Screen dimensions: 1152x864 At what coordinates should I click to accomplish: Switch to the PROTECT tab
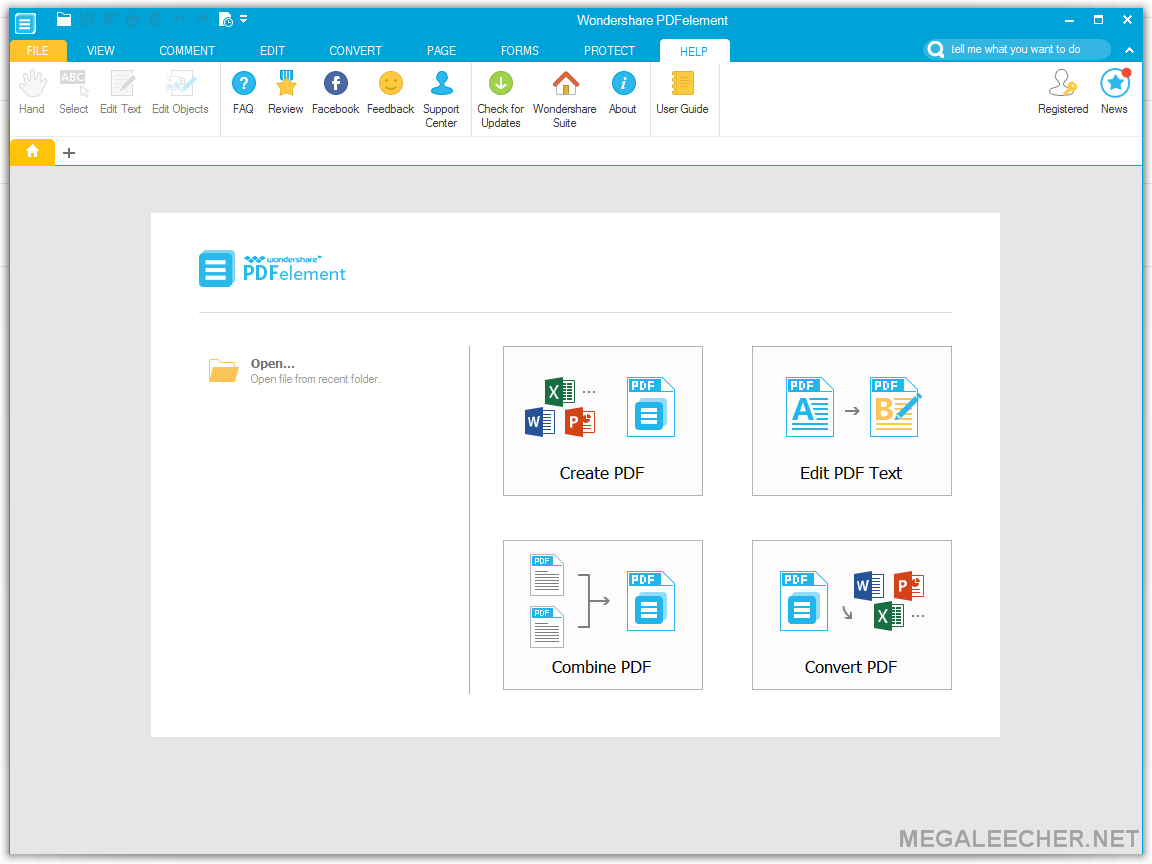[610, 51]
